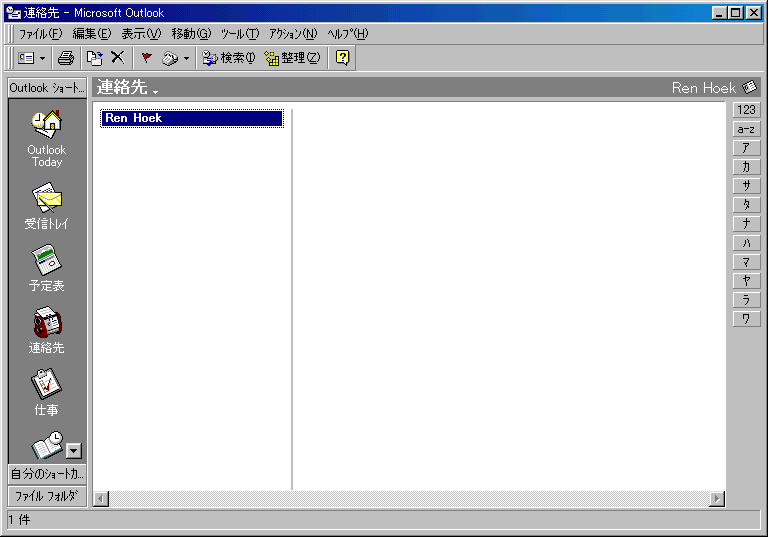Open the 仕事 tasks shortcut
The width and height of the screenshot is (768, 537).
pos(46,392)
